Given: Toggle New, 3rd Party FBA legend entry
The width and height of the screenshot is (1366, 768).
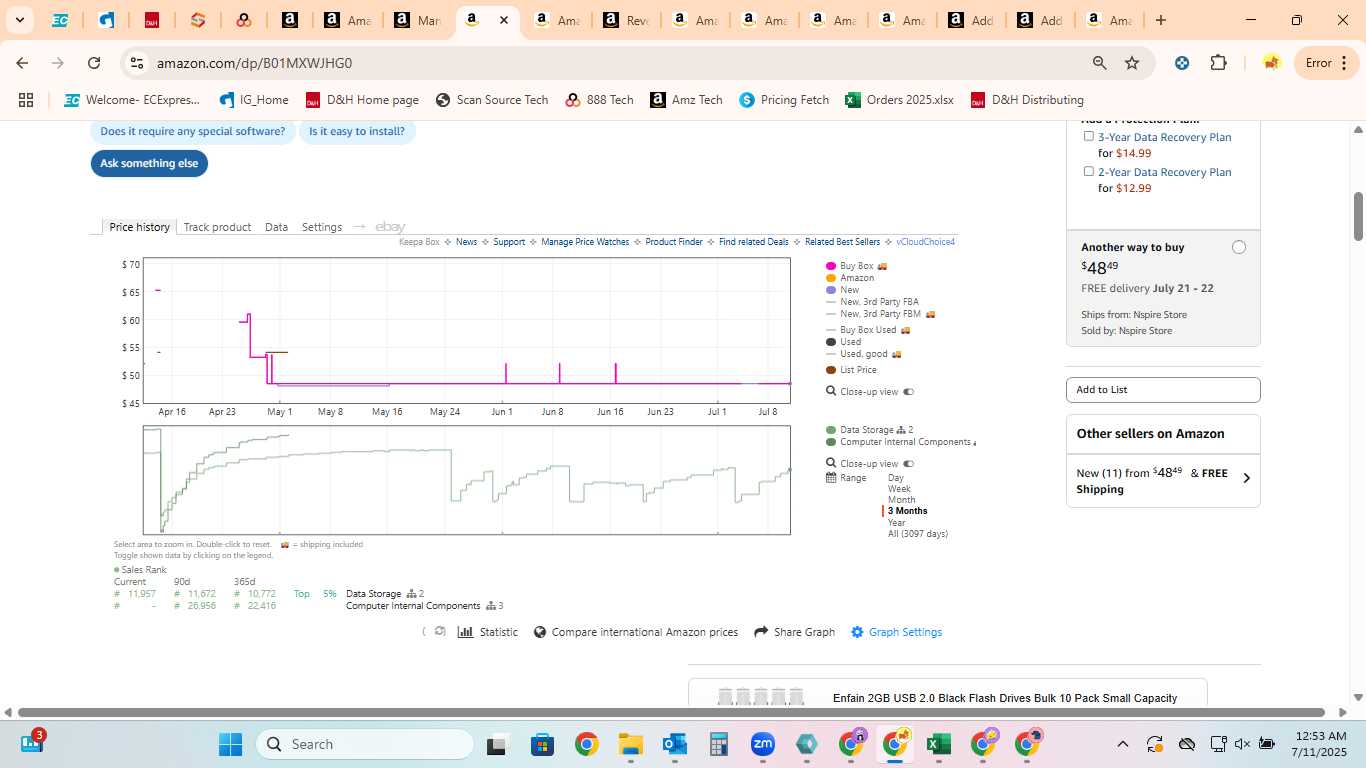Looking at the screenshot, I should click(872, 302).
